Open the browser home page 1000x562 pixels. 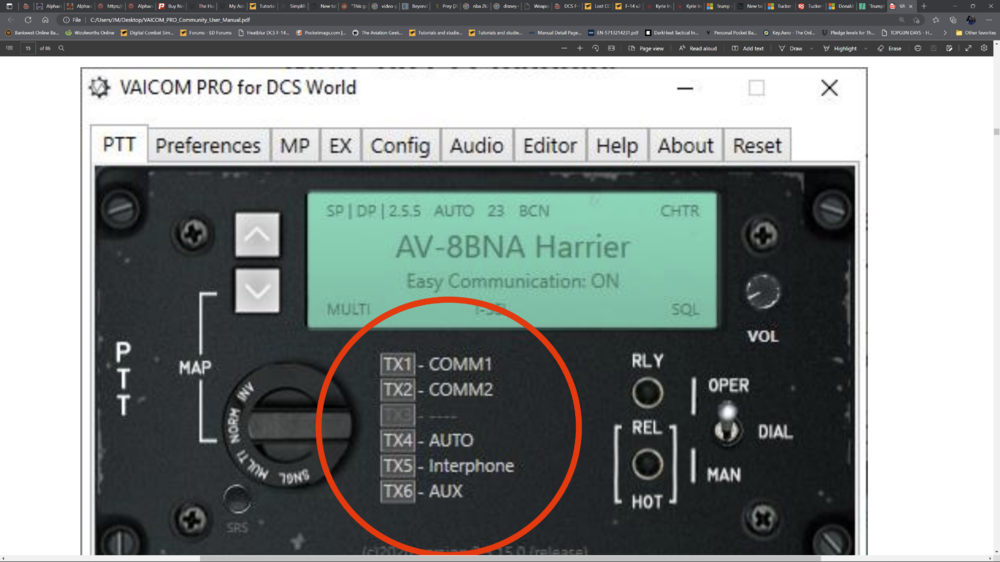point(45,20)
